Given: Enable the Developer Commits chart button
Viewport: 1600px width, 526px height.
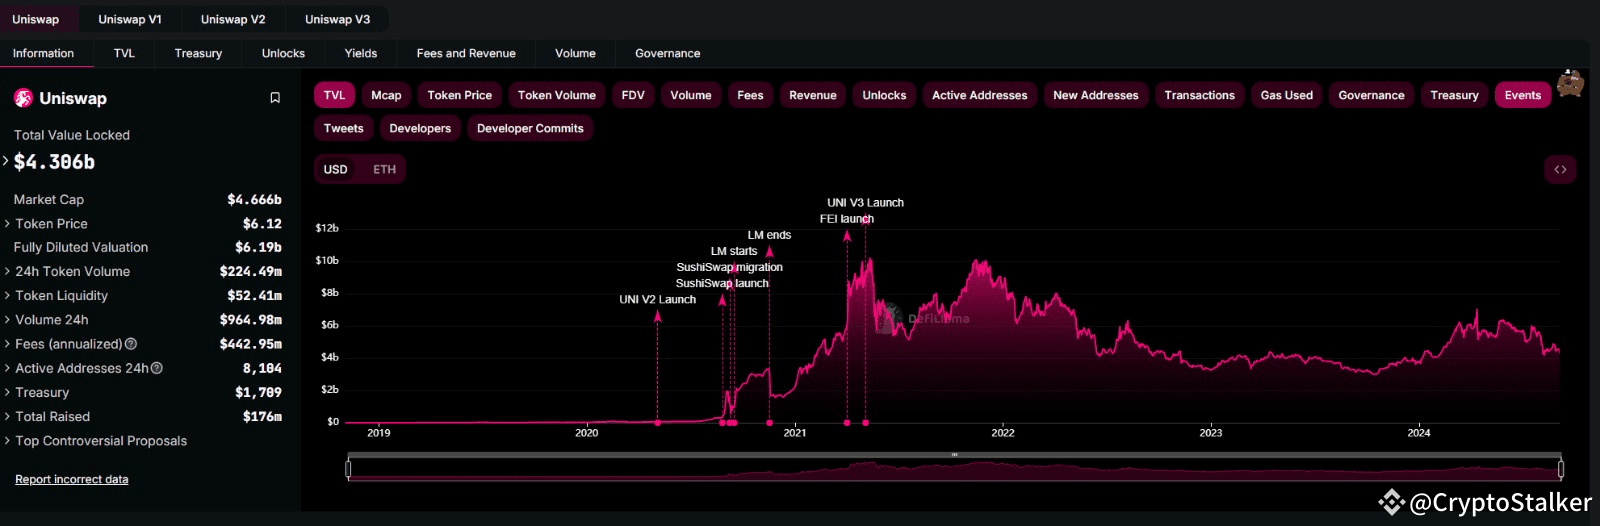Looking at the screenshot, I should (x=530, y=128).
